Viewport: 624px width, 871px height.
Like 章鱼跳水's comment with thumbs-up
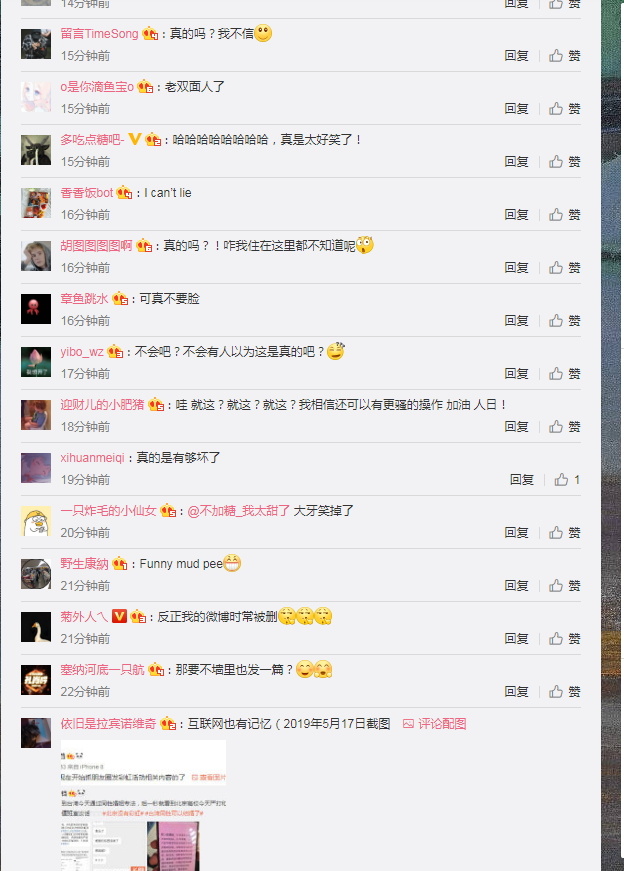click(565, 321)
